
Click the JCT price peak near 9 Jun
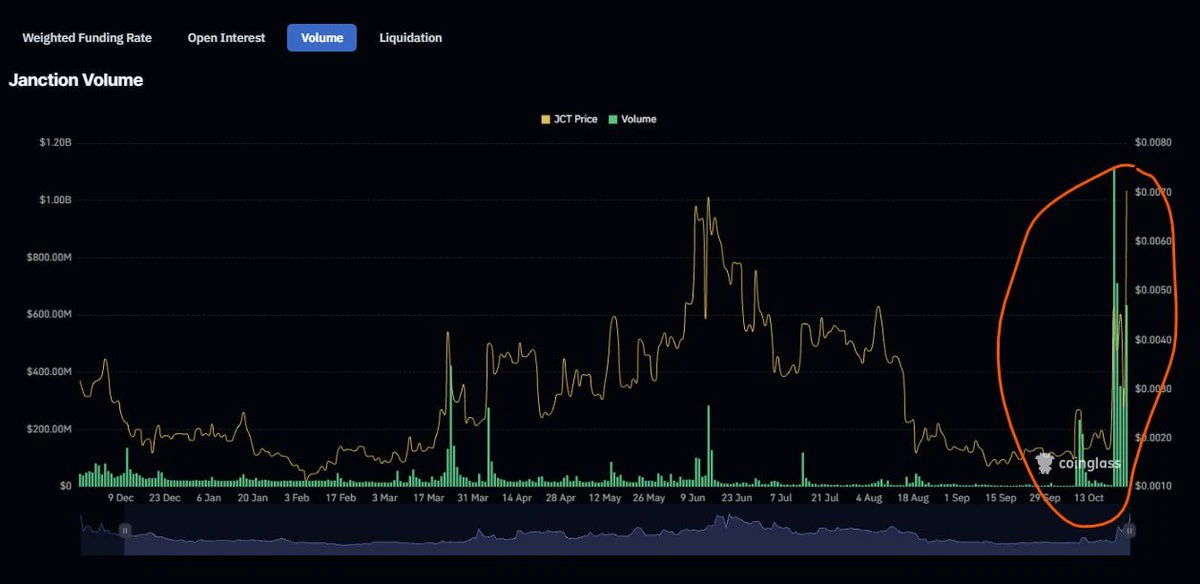pos(707,200)
